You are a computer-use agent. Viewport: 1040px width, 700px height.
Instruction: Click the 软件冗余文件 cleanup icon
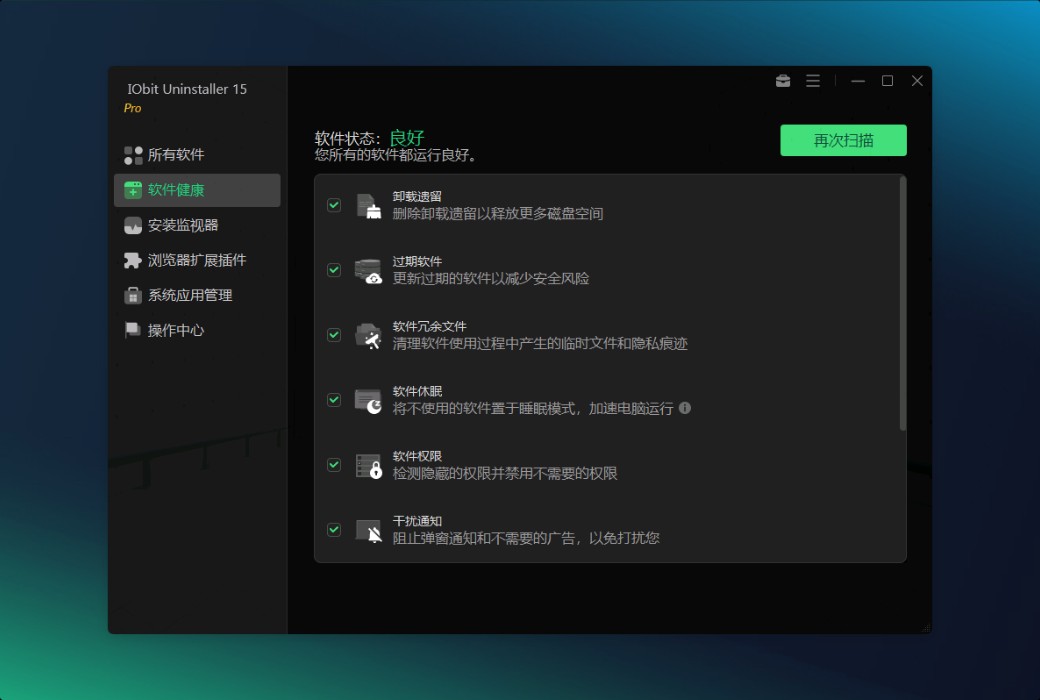(368, 336)
